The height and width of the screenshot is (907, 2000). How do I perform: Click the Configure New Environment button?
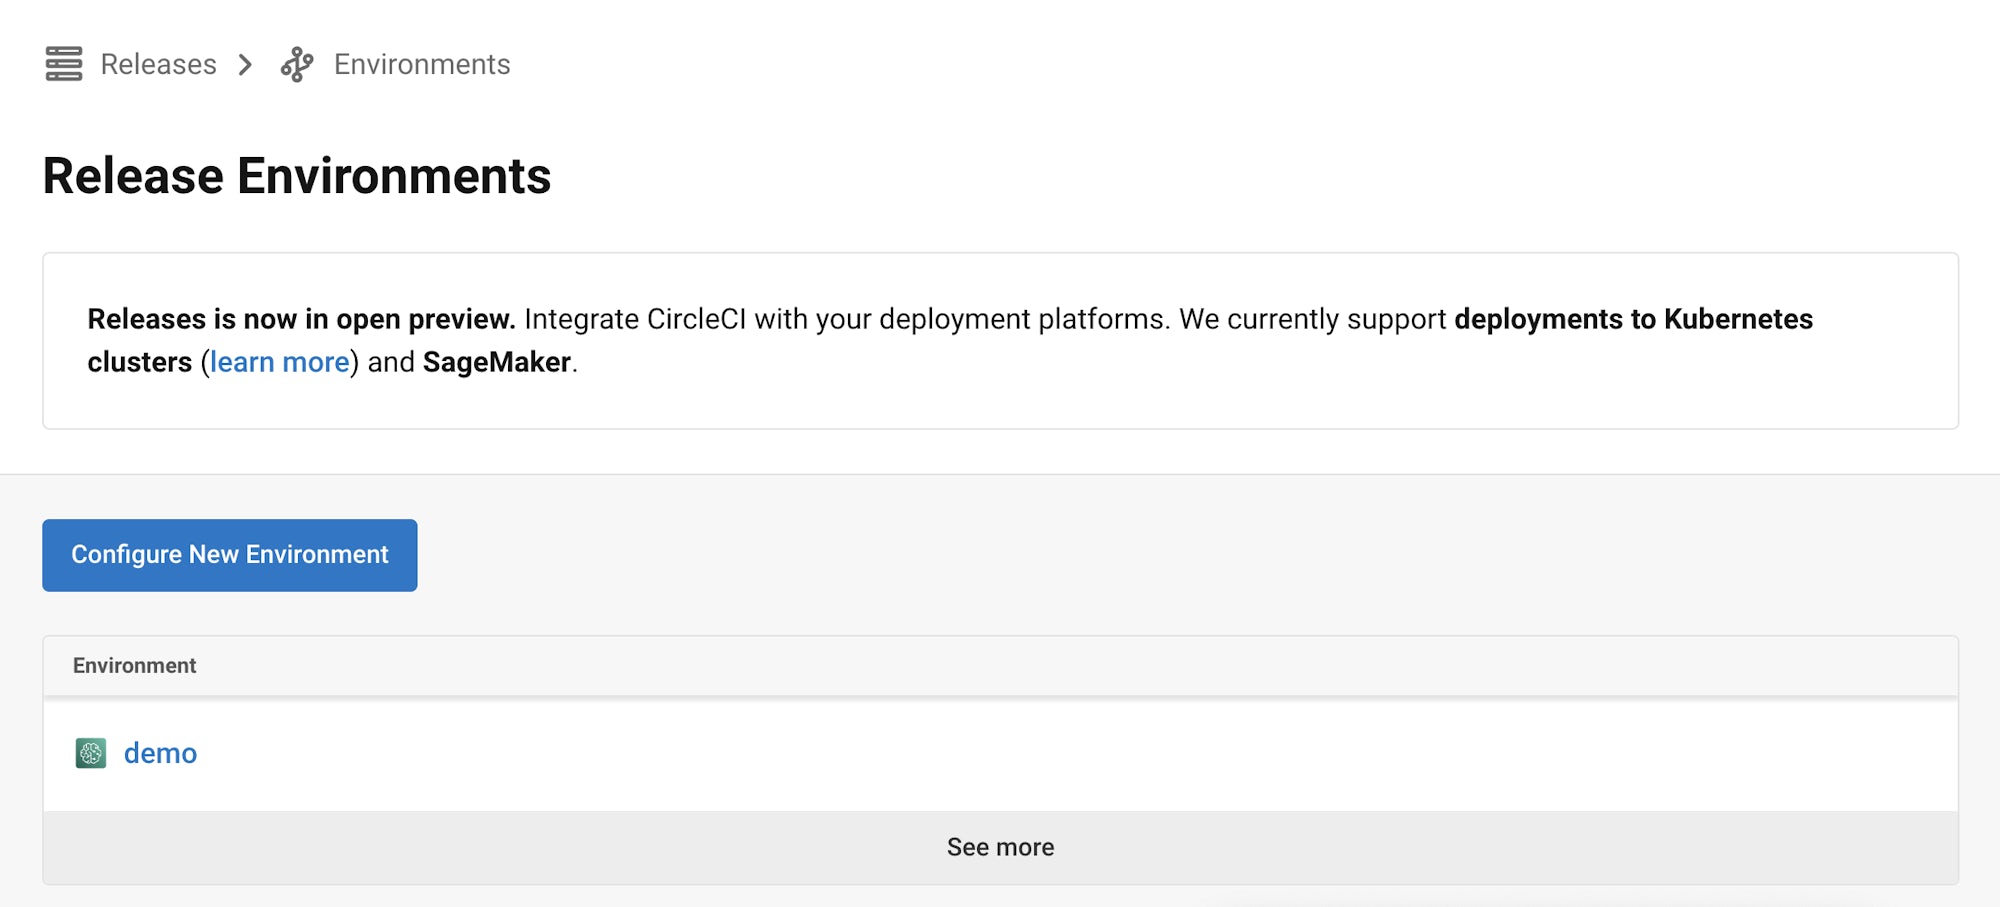(x=229, y=554)
